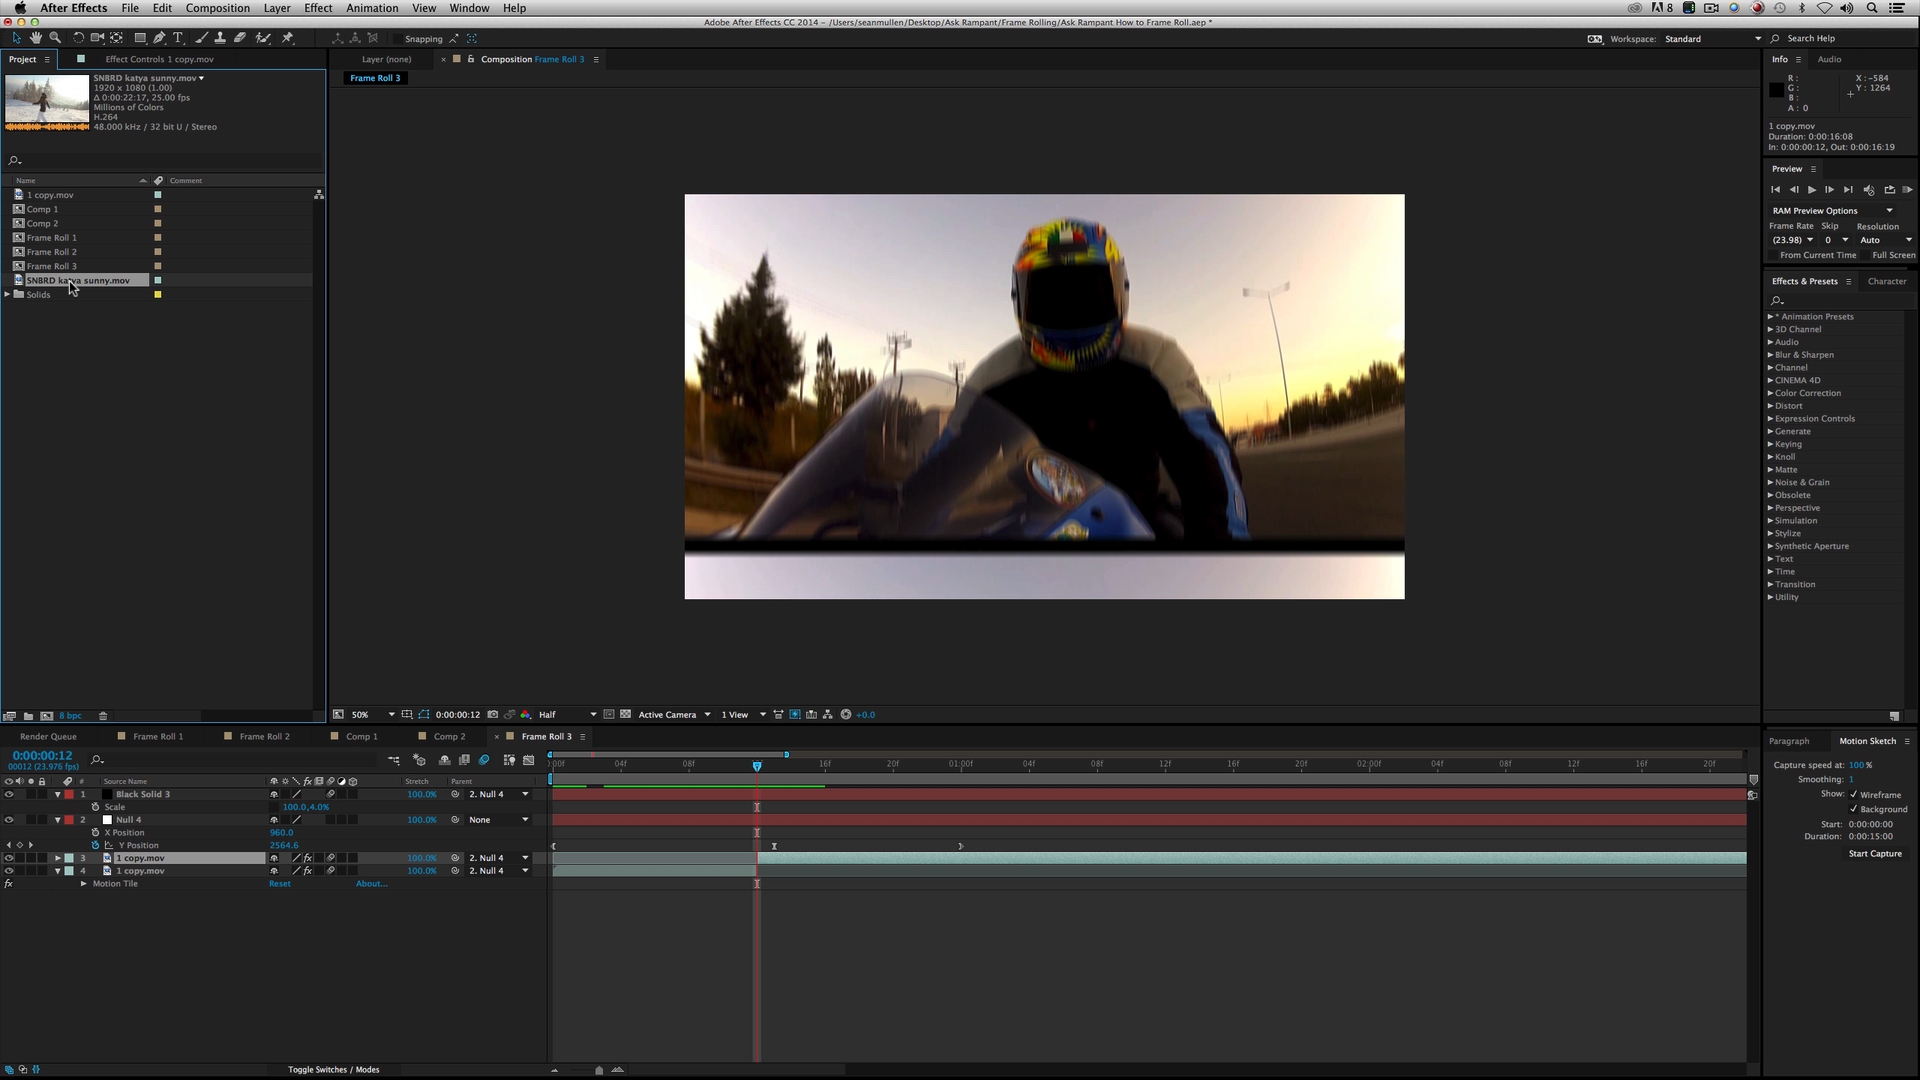Viewport: 1920px width, 1080px height.
Task: Hide Black Solid 3 layer eye
Action: pyautogui.click(x=9, y=794)
